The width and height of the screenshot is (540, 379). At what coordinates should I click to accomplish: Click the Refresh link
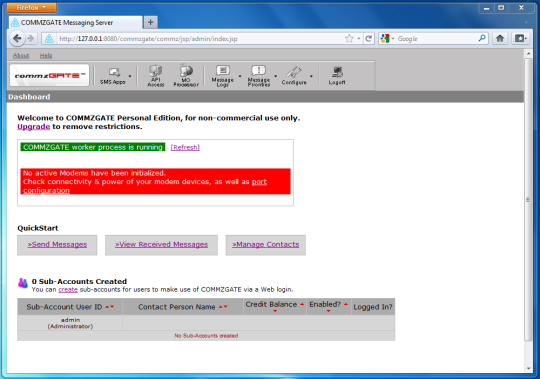click(x=185, y=147)
